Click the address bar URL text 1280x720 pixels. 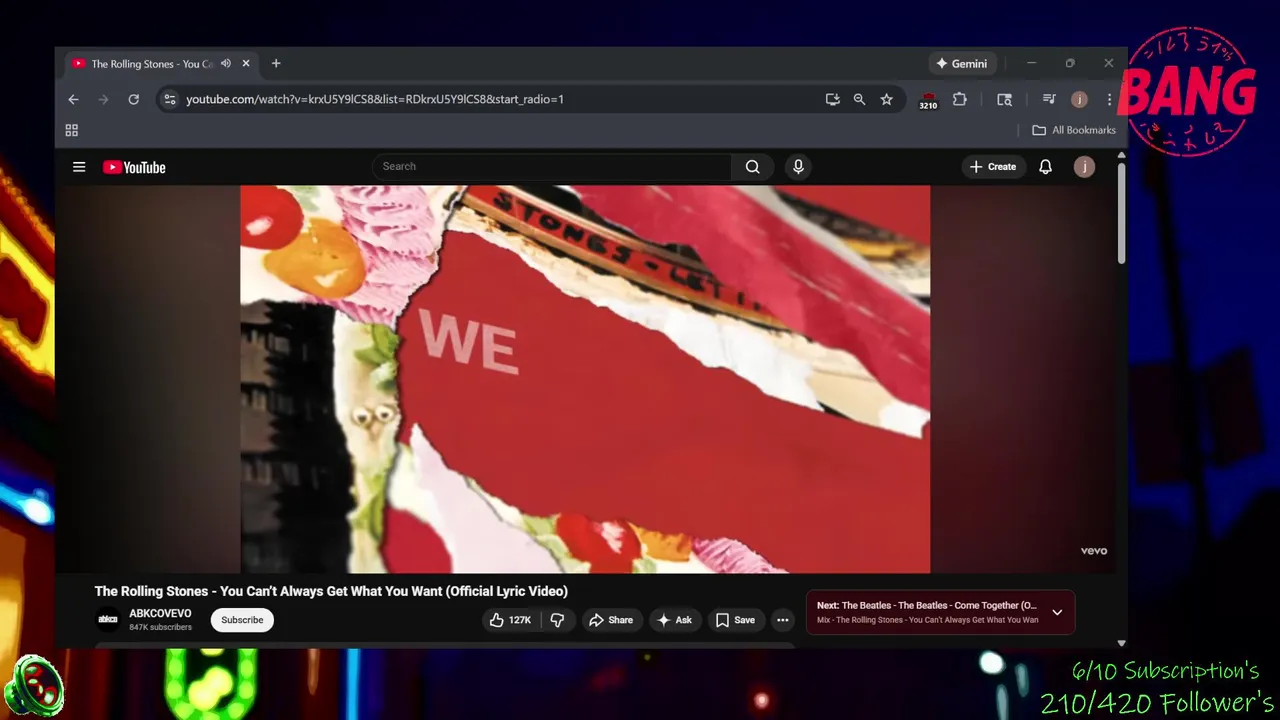[375, 99]
